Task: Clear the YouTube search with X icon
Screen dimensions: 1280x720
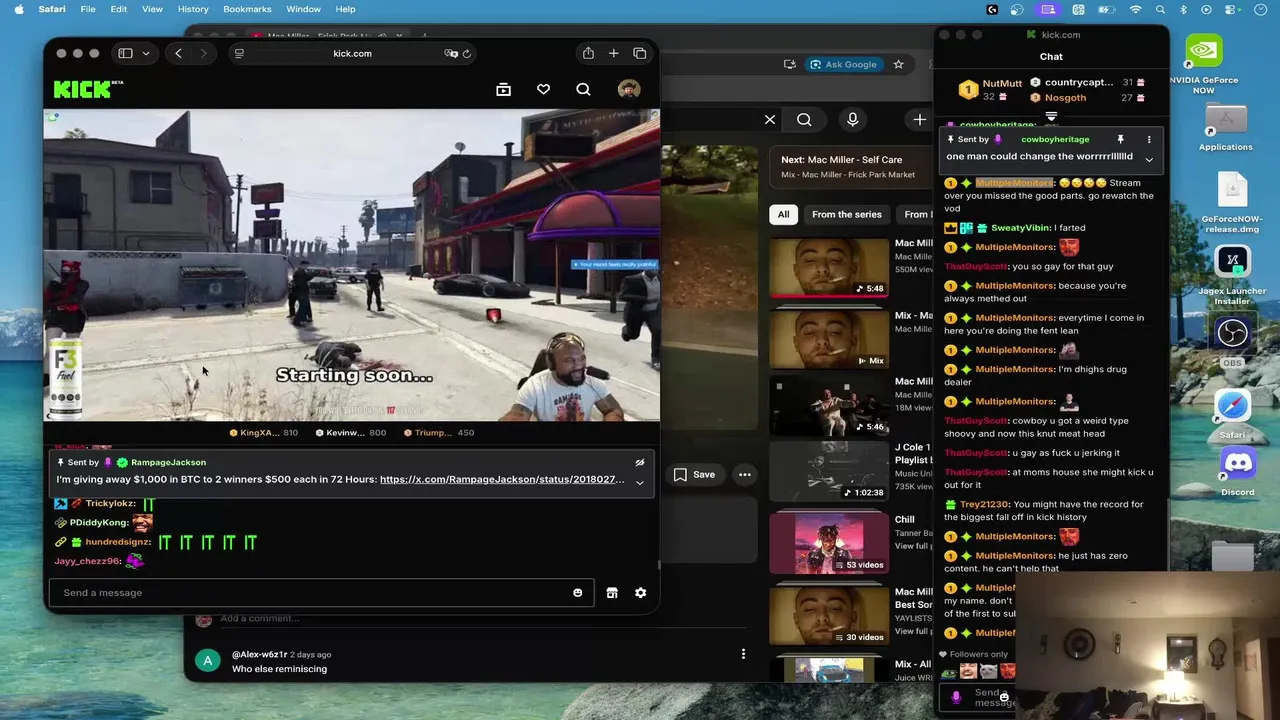Action: 770,120
